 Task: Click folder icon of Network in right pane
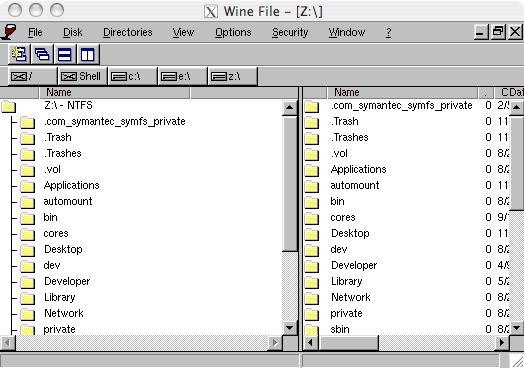point(311,299)
